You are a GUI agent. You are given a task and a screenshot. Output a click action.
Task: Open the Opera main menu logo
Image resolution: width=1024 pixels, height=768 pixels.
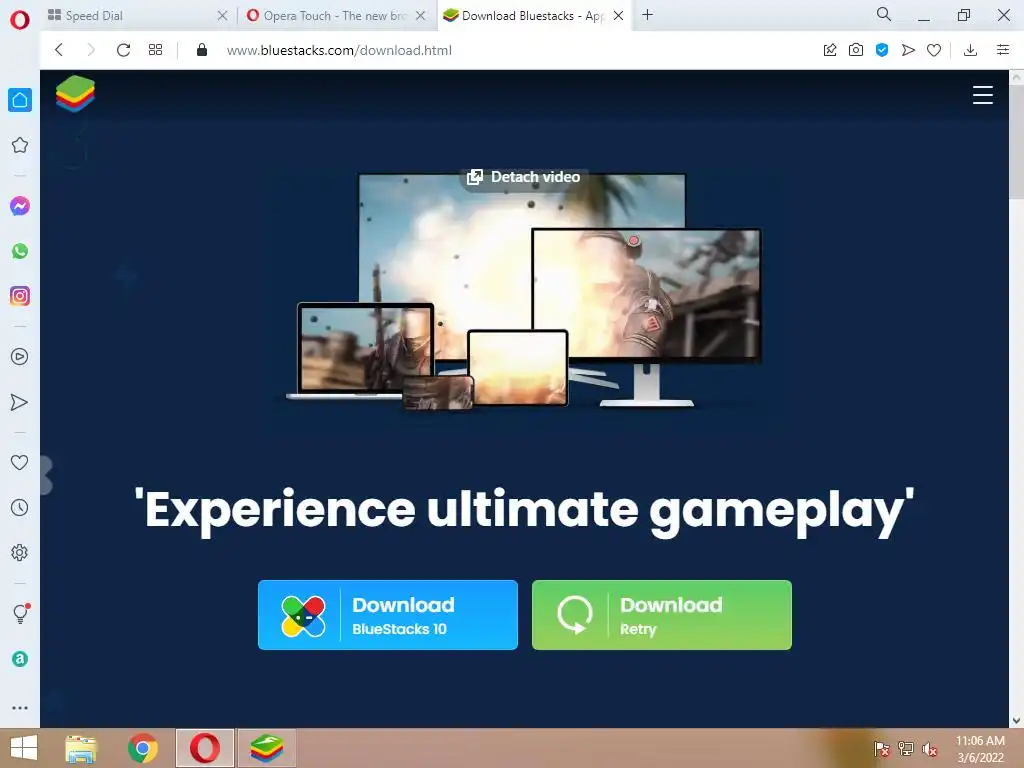click(x=20, y=20)
